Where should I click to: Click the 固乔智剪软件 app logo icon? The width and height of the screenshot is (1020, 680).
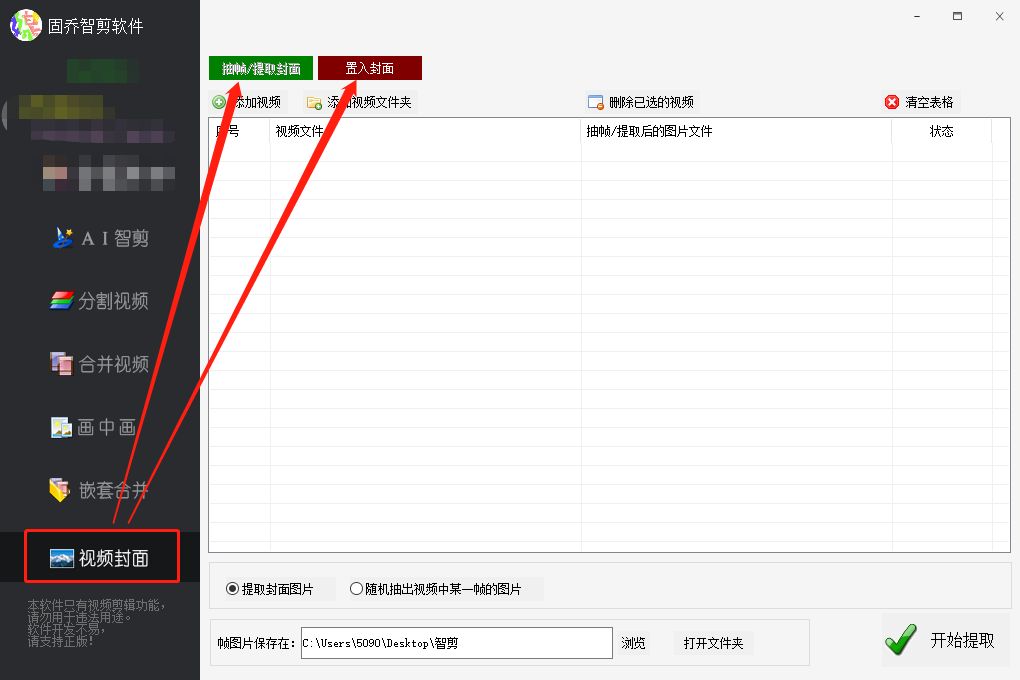pos(26,25)
